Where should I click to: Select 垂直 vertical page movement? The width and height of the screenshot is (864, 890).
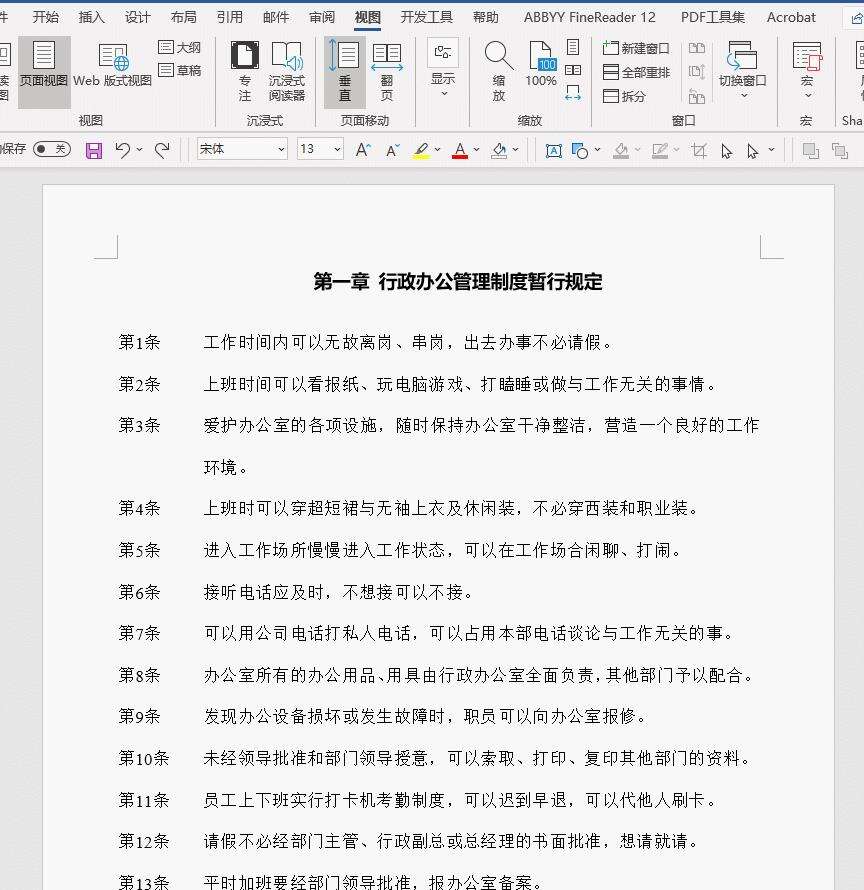pos(344,71)
